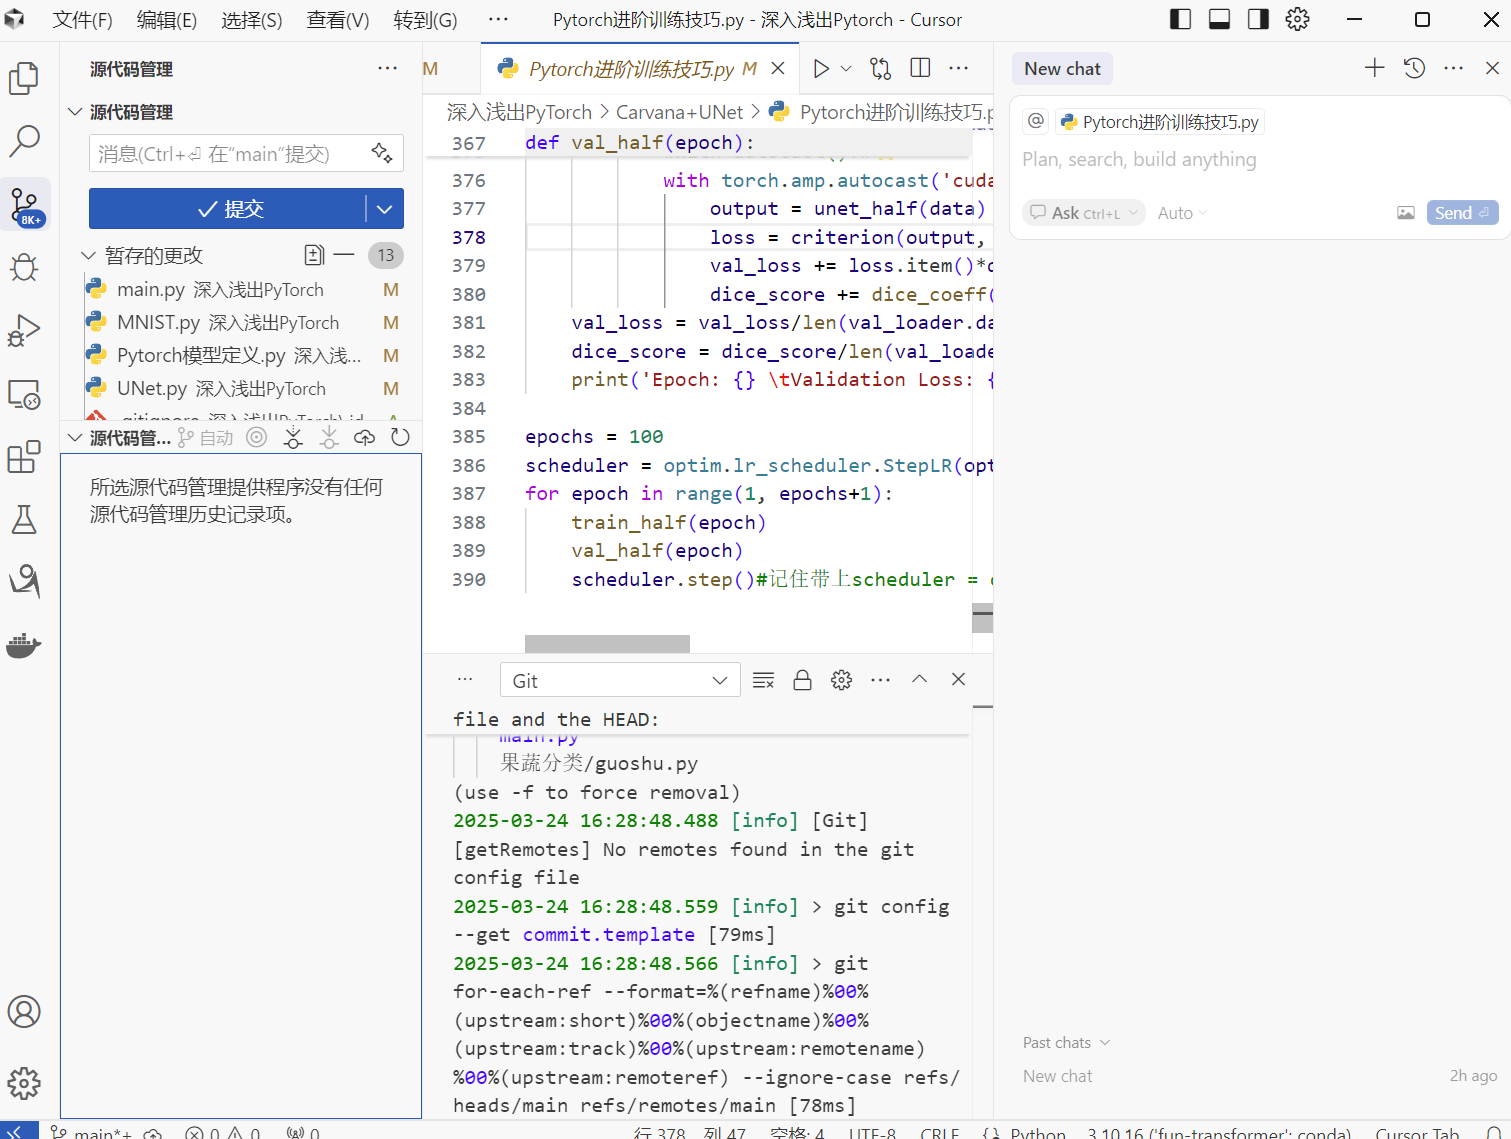
Task: Refresh the source control graph
Action: point(400,437)
